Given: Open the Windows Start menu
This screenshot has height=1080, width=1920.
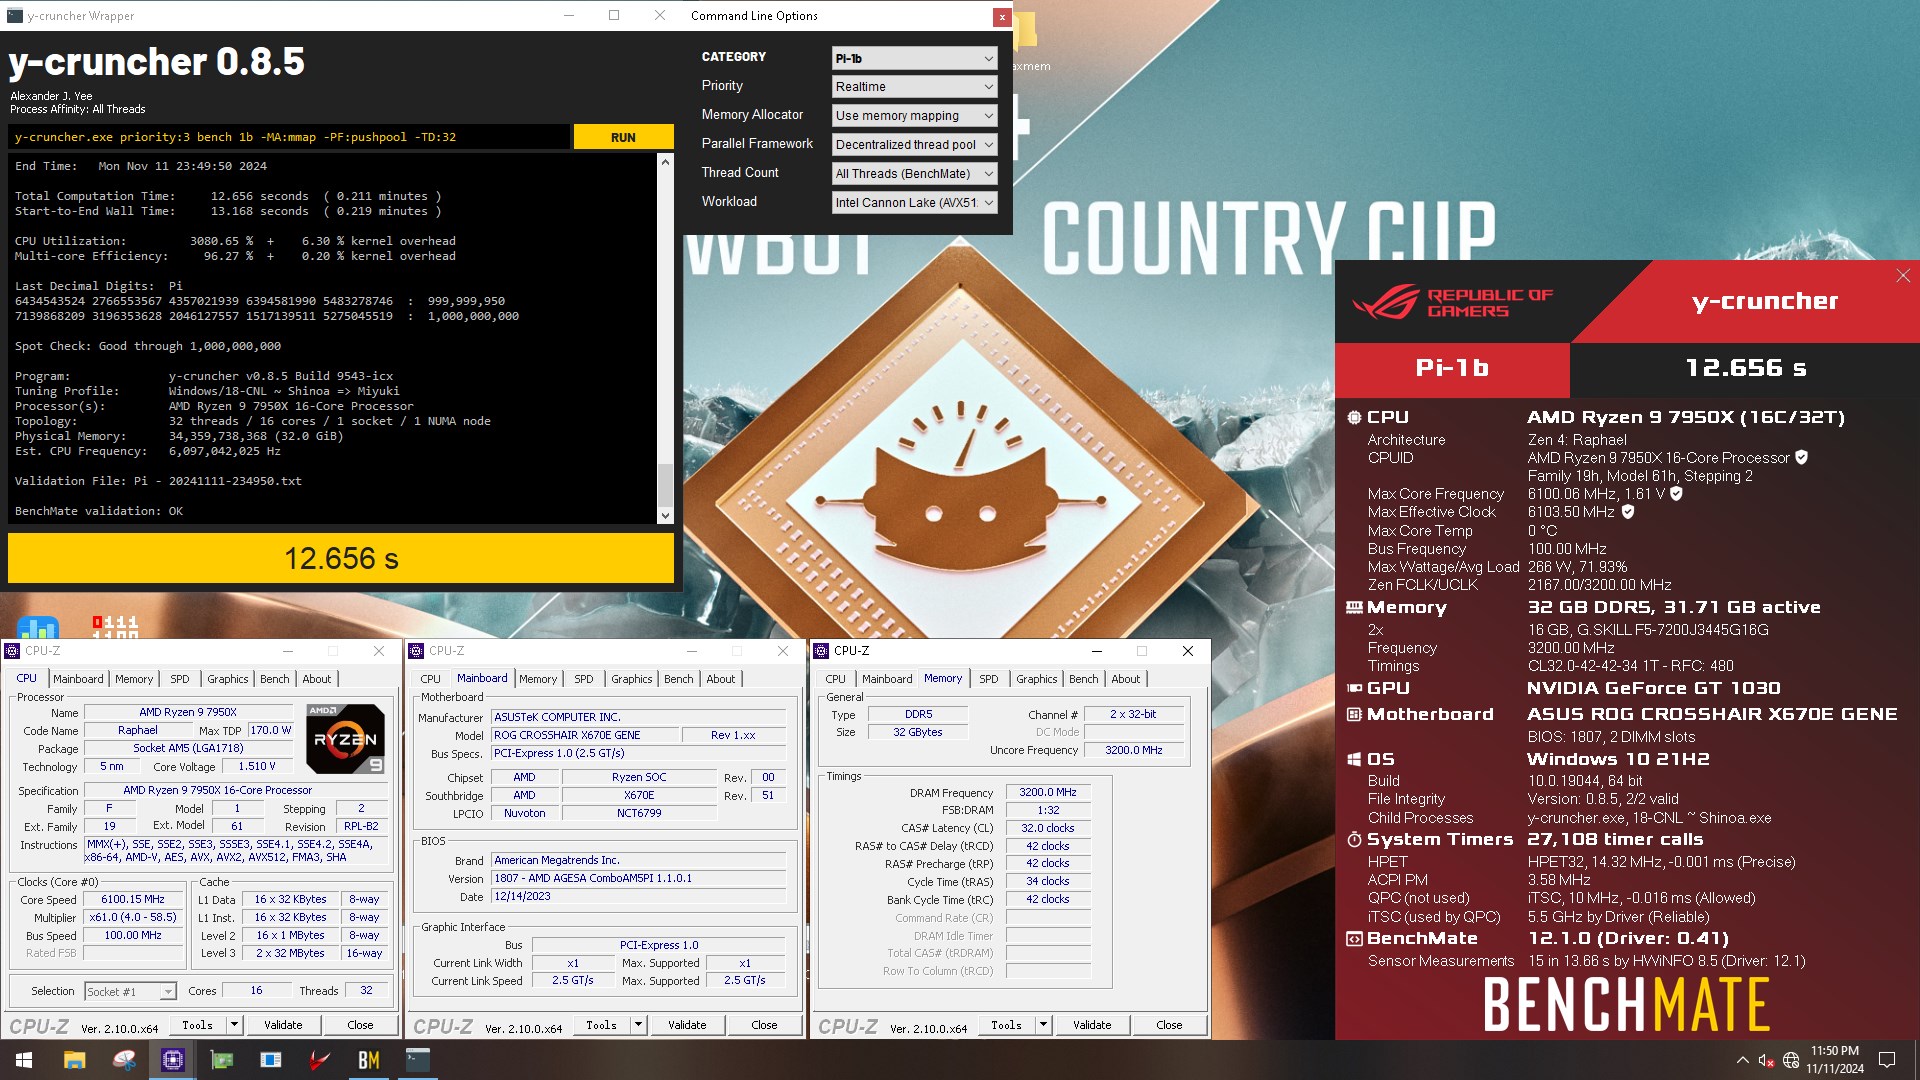Looking at the screenshot, I should coord(24,1060).
